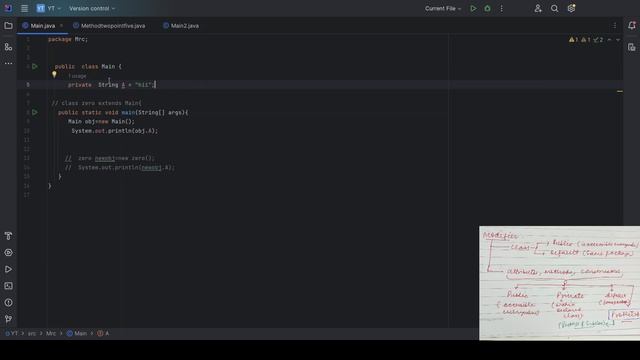Click the commented class zero extends Main line
The width and height of the screenshot is (640, 360).
click(97, 103)
